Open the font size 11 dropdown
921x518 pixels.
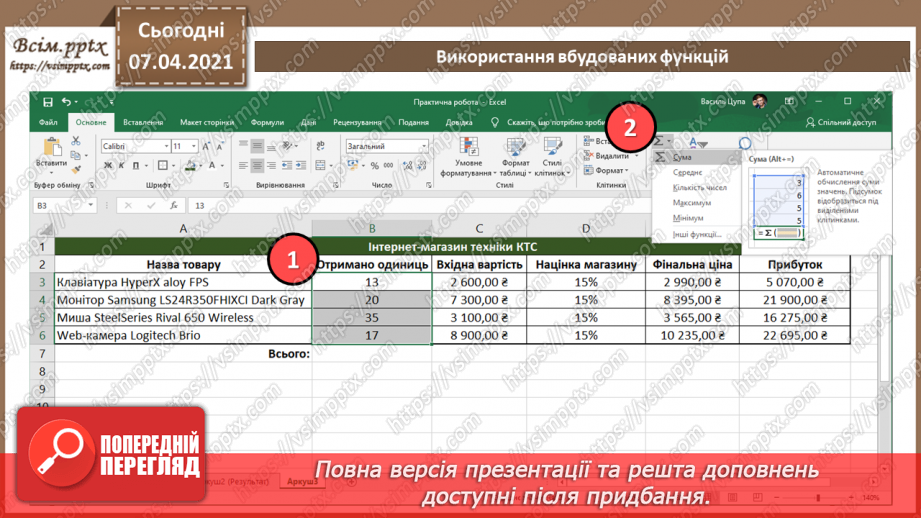pyautogui.click(x=194, y=146)
